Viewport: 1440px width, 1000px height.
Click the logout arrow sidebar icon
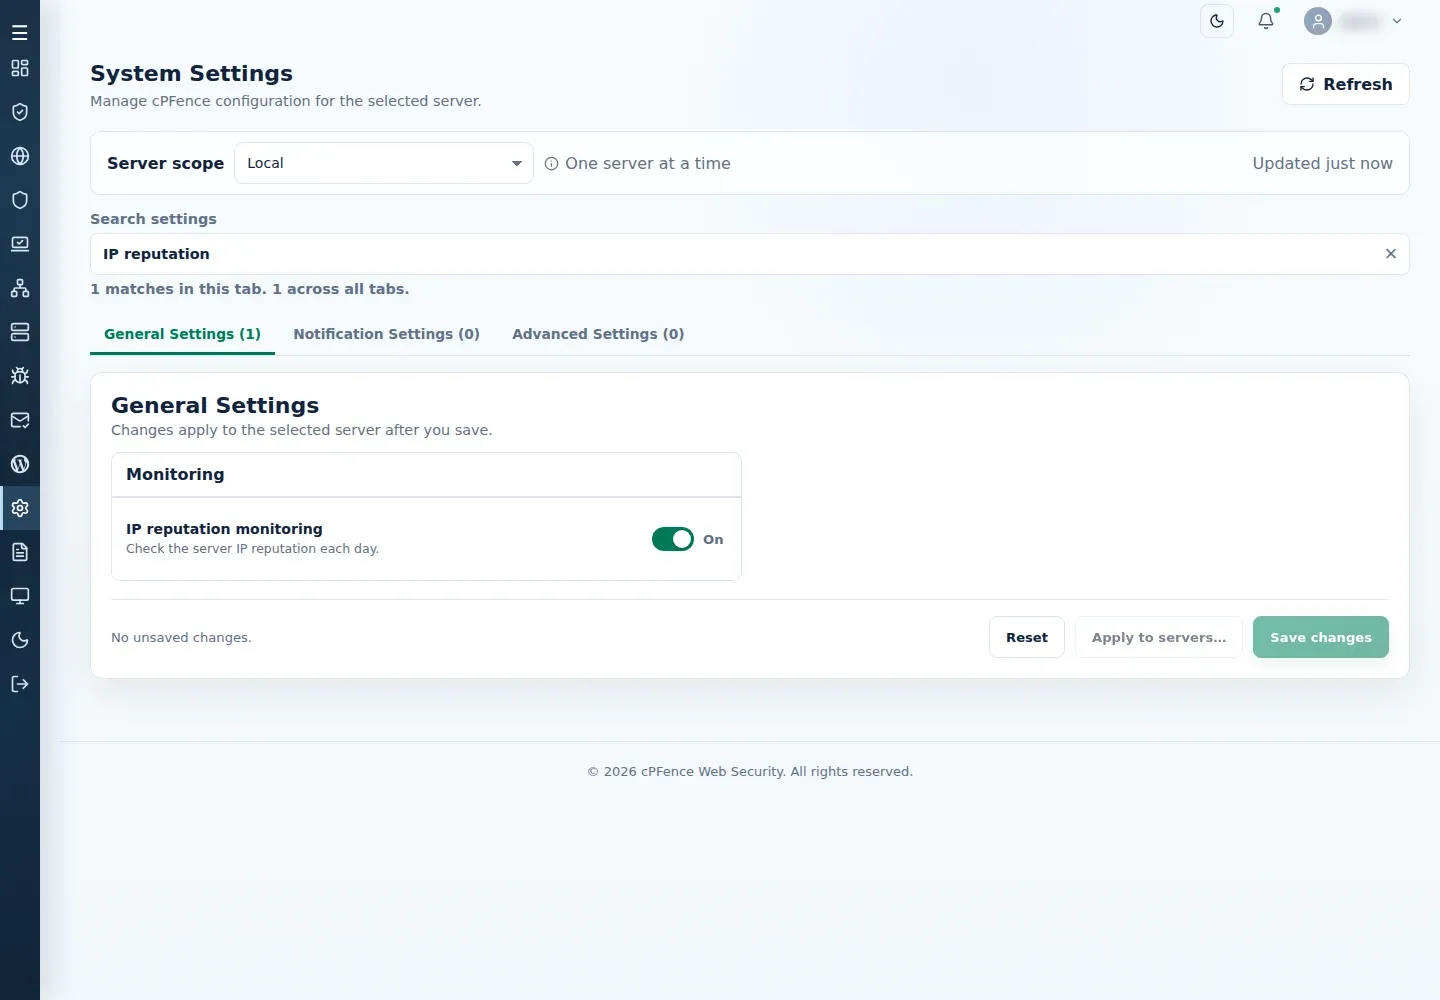(20, 684)
